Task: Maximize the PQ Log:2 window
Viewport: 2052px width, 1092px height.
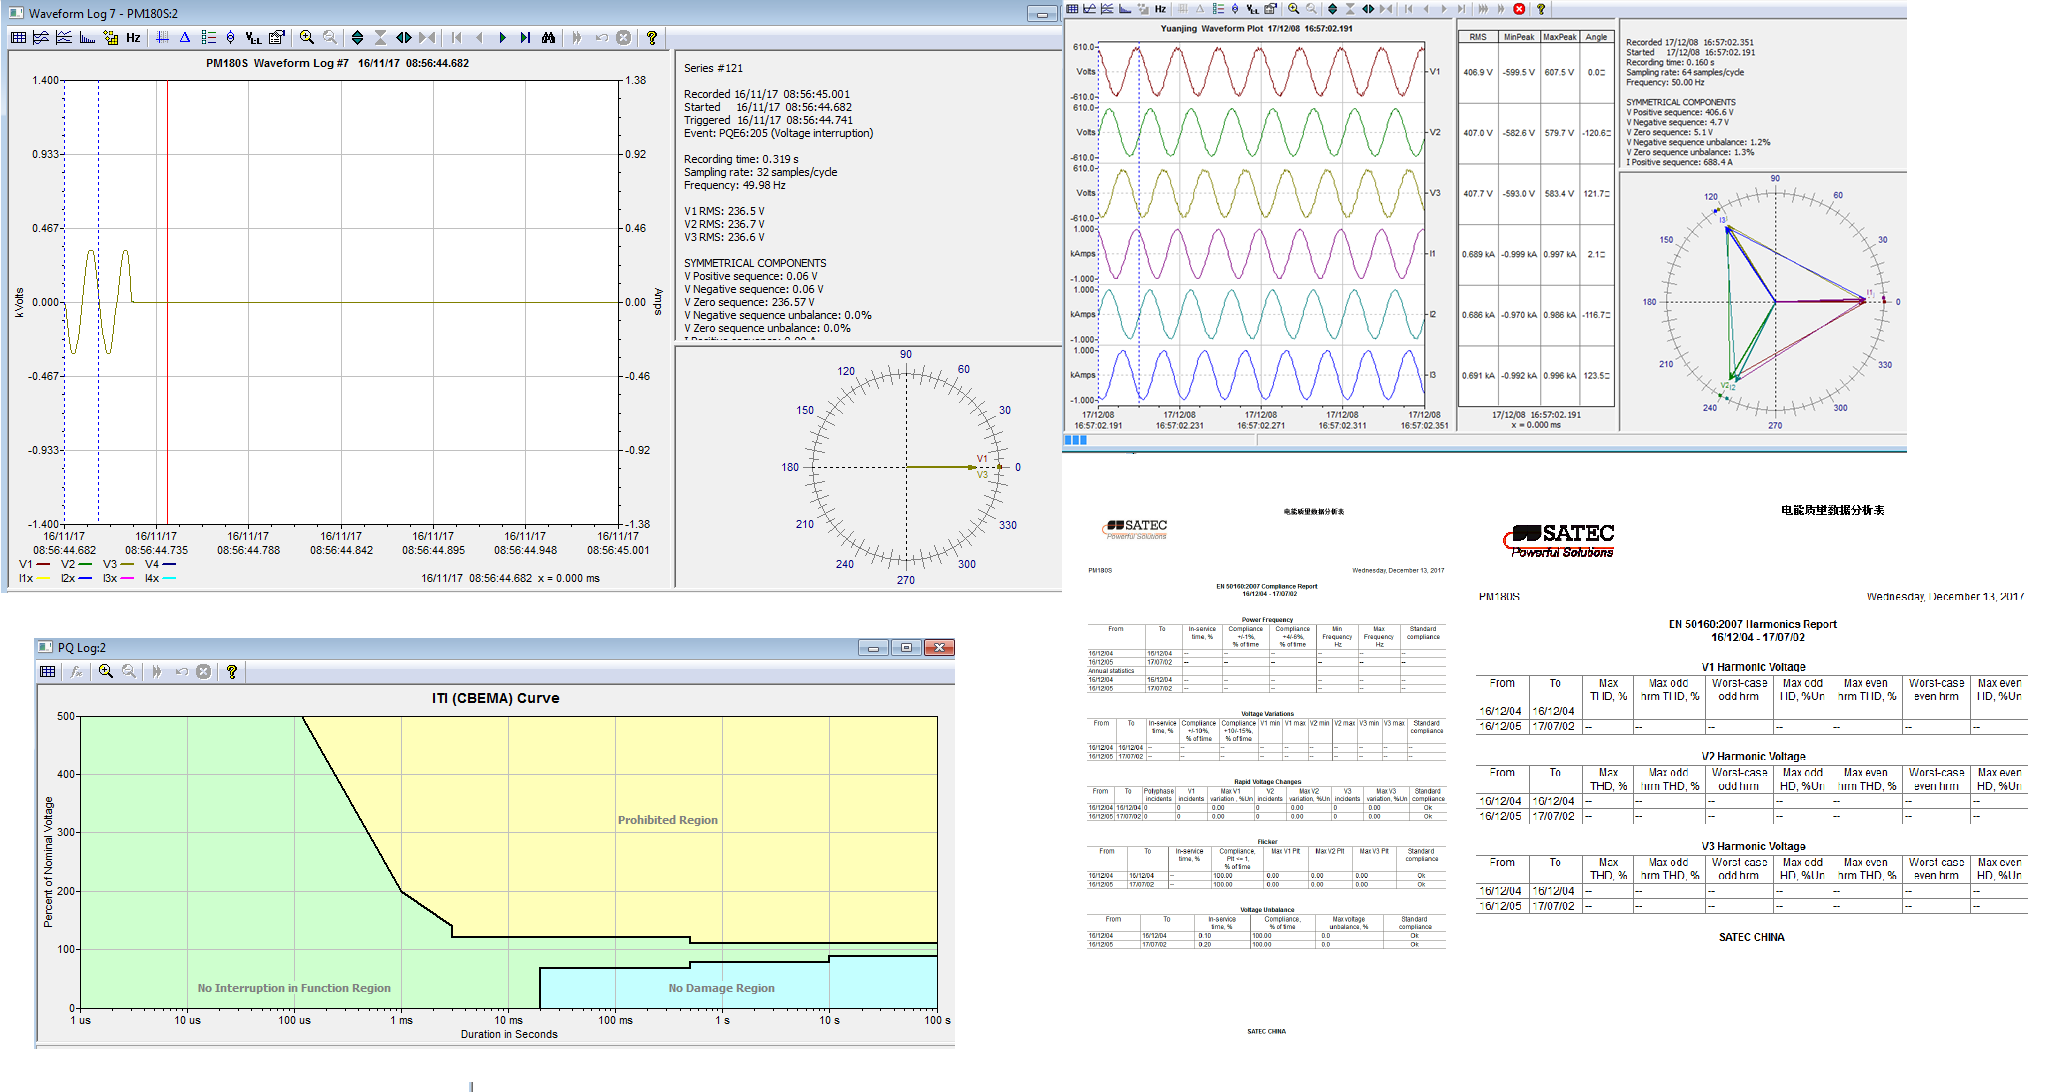Action: tap(906, 648)
